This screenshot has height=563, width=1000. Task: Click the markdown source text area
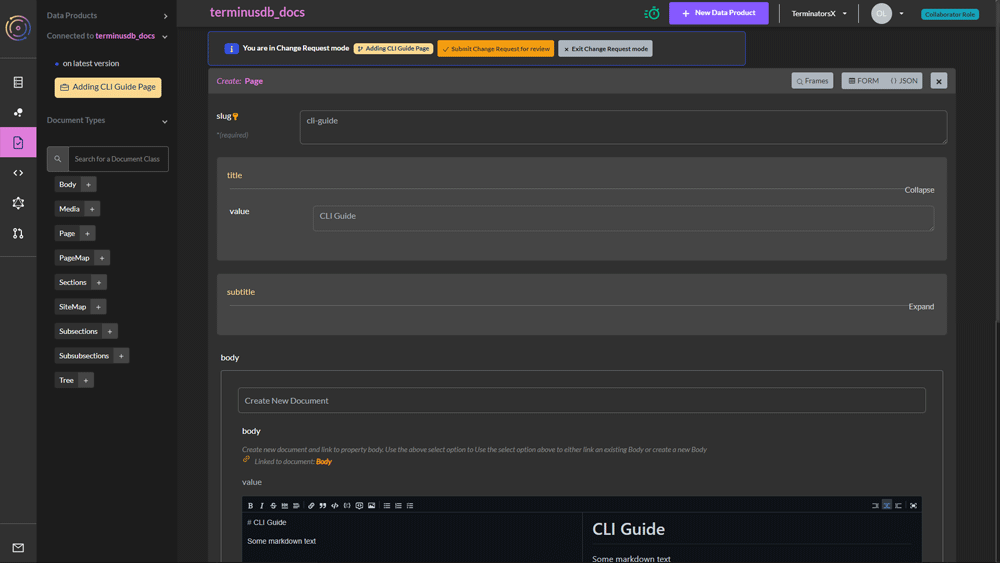tap(412, 537)
